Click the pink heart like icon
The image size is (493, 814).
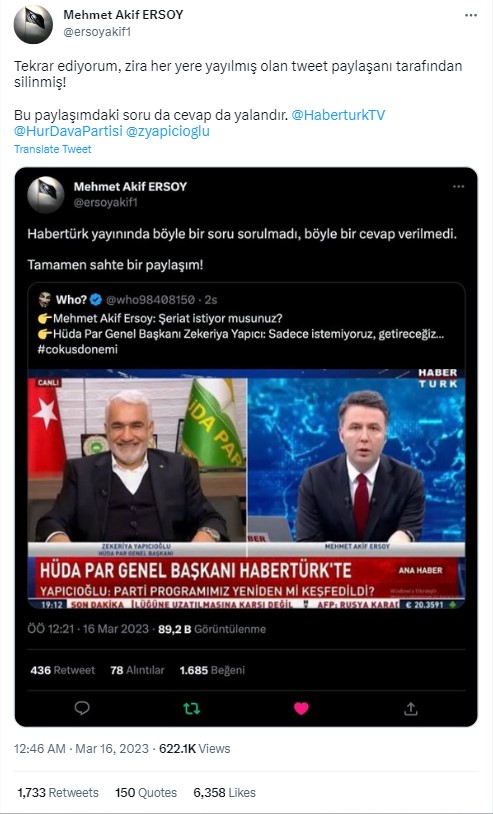pos(301,708)
